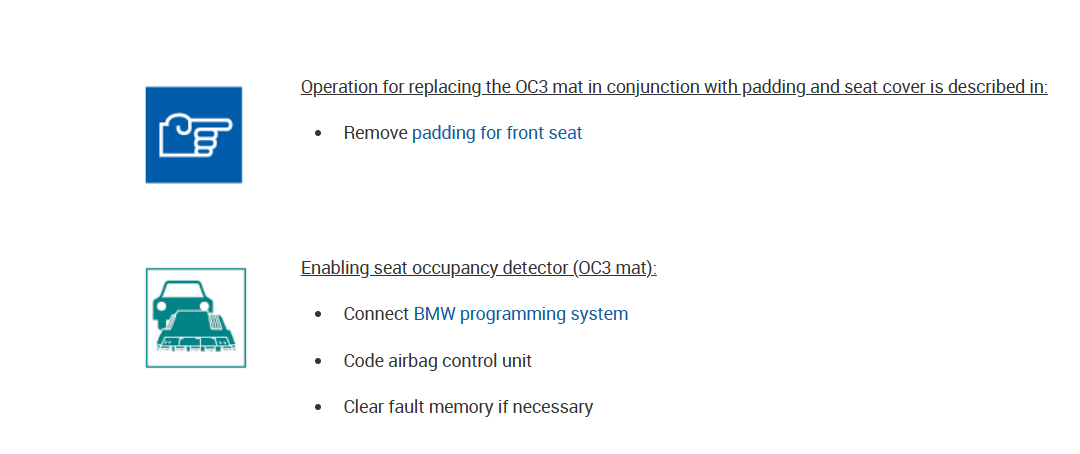
Task: Click the teal car programming icon
Action: pyautogui.click(x=196, y=317)
